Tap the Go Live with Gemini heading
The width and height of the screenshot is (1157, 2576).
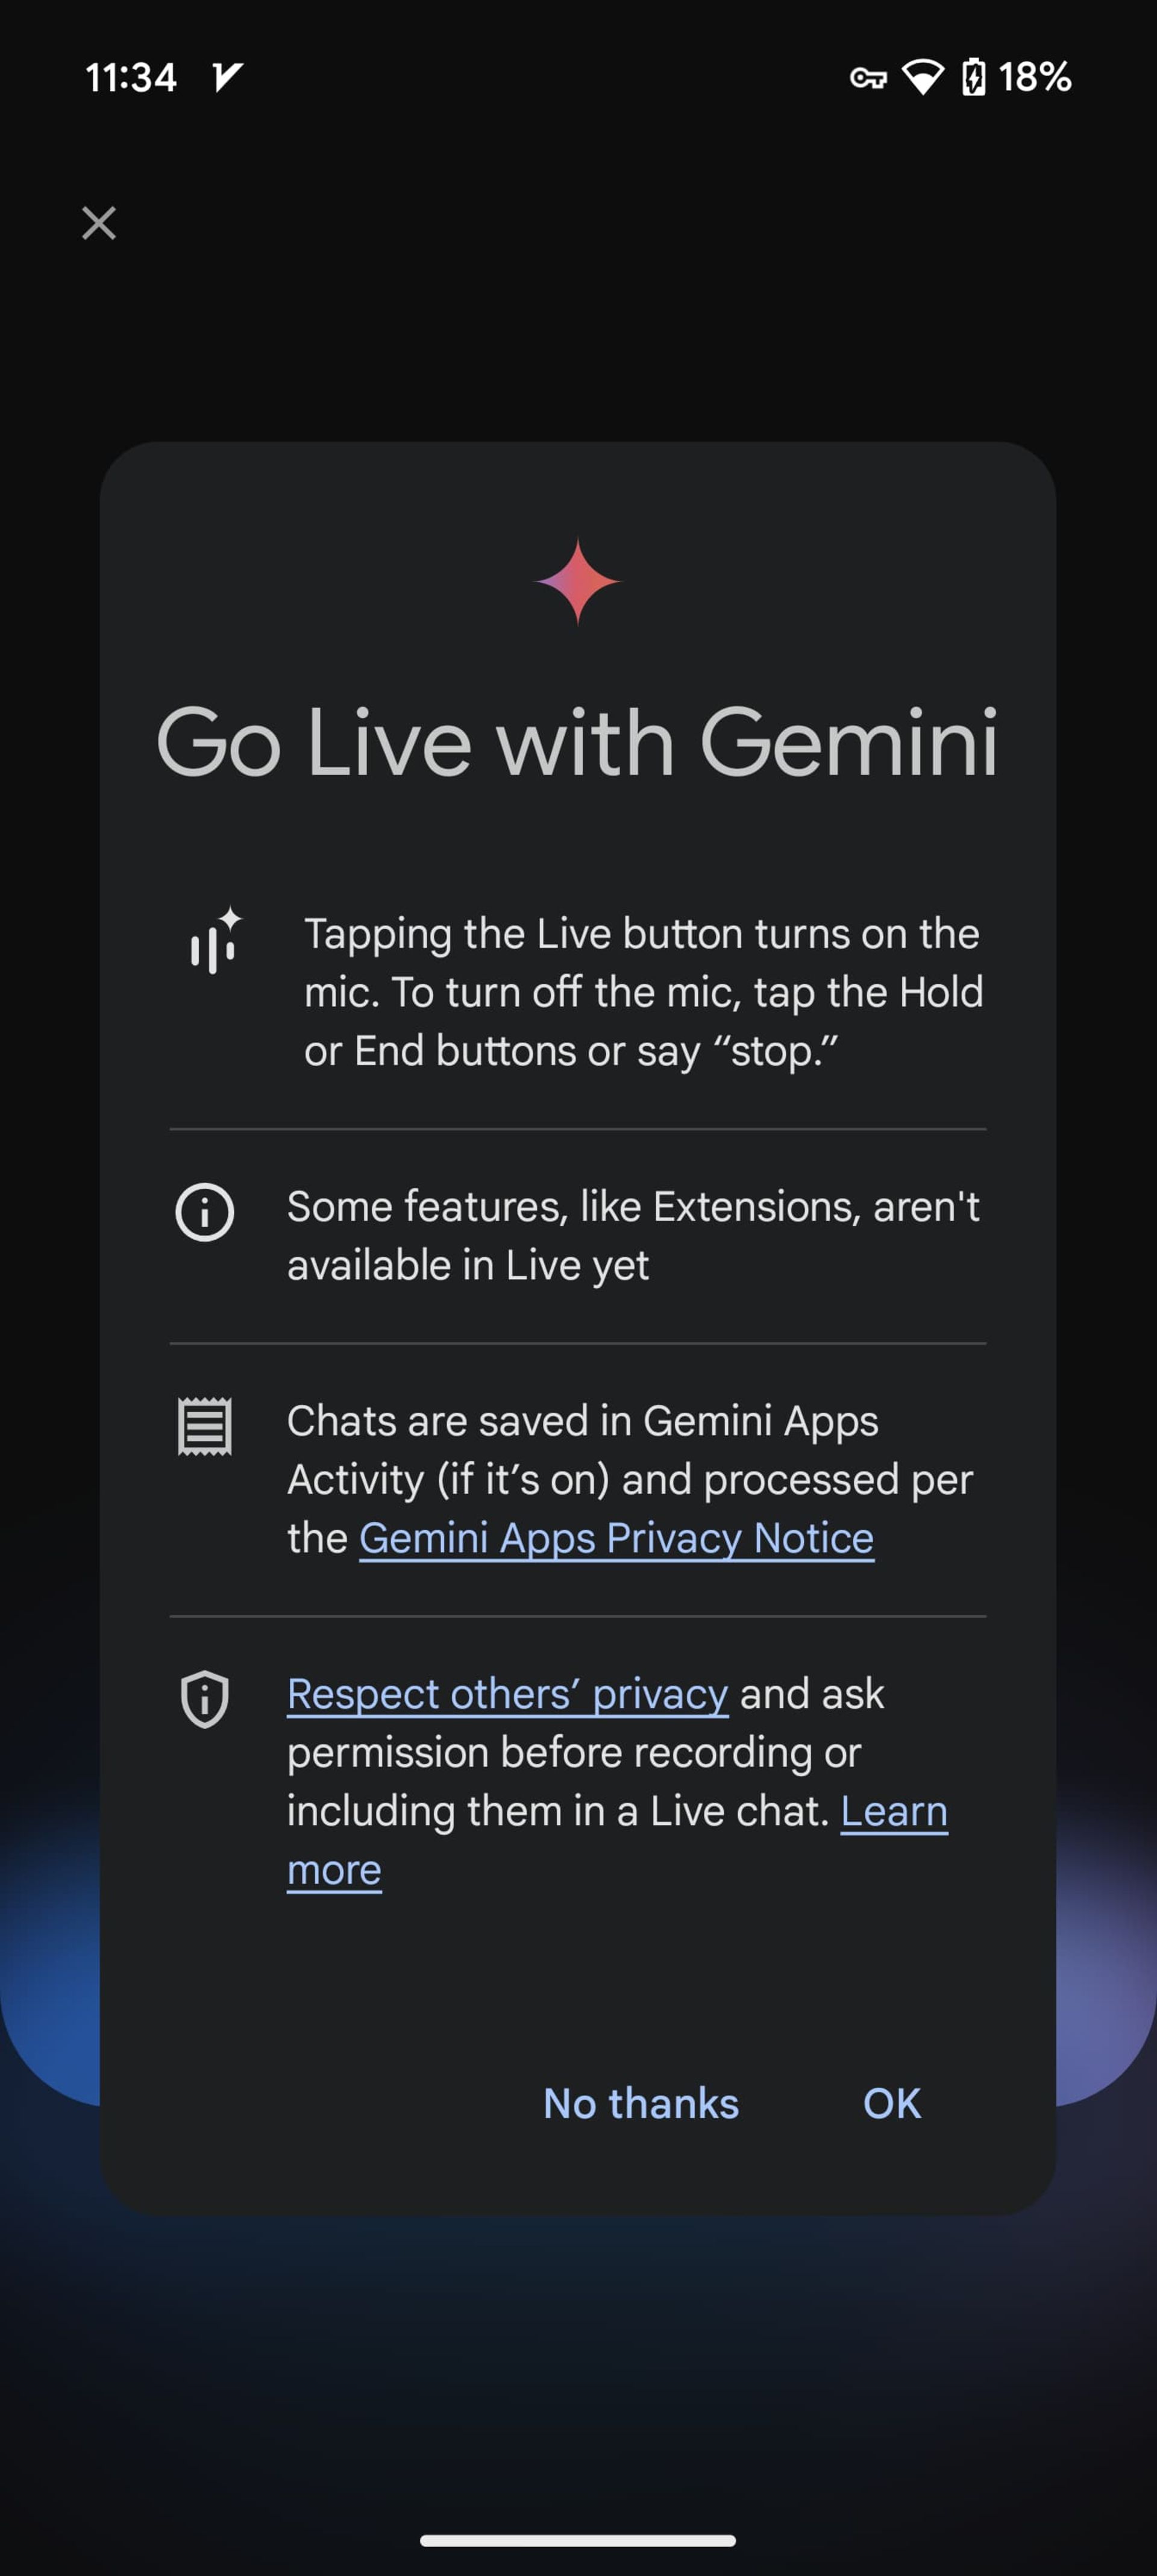[578, 742]
